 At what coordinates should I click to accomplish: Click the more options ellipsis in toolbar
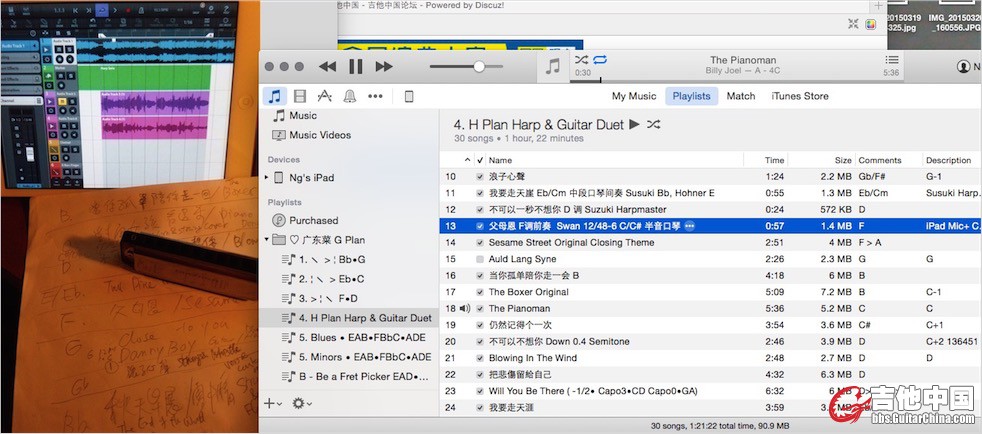click(x=375, y=96)
